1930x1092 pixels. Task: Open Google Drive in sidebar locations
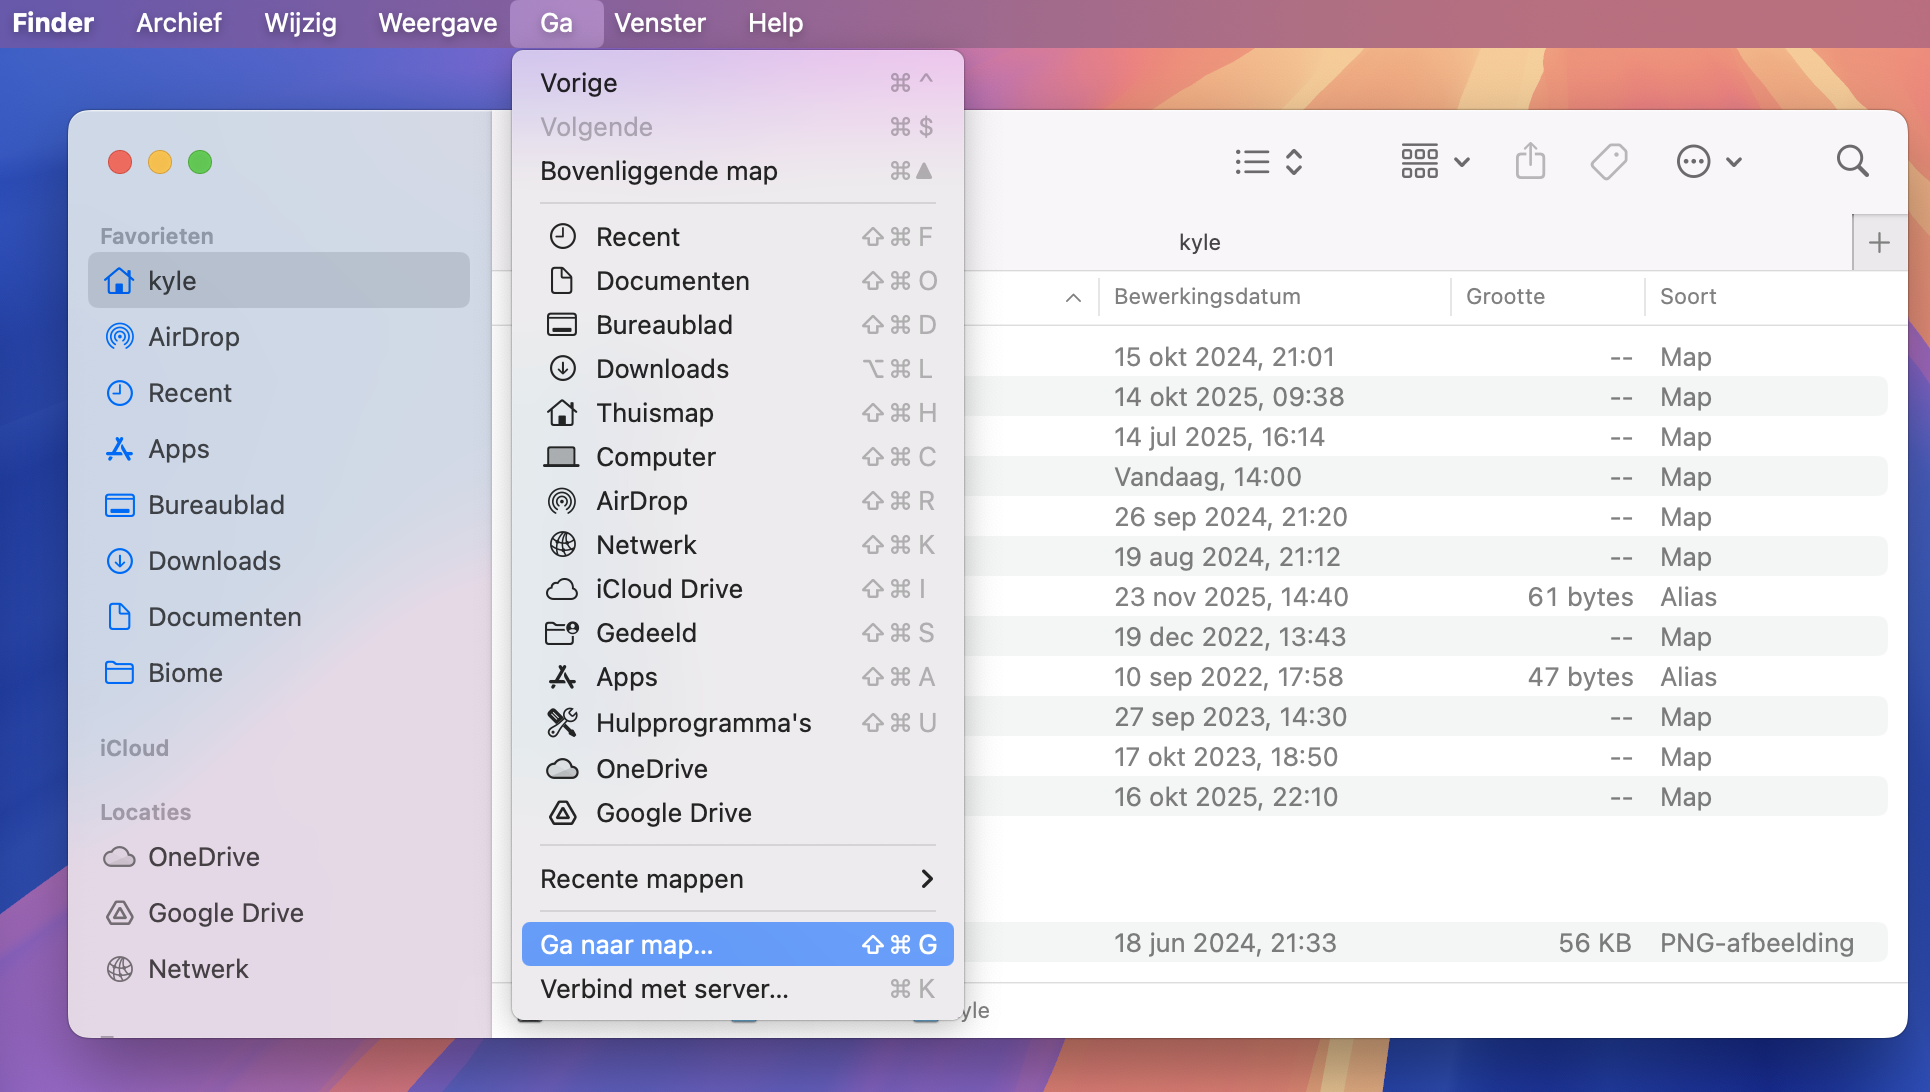[225, 913]
